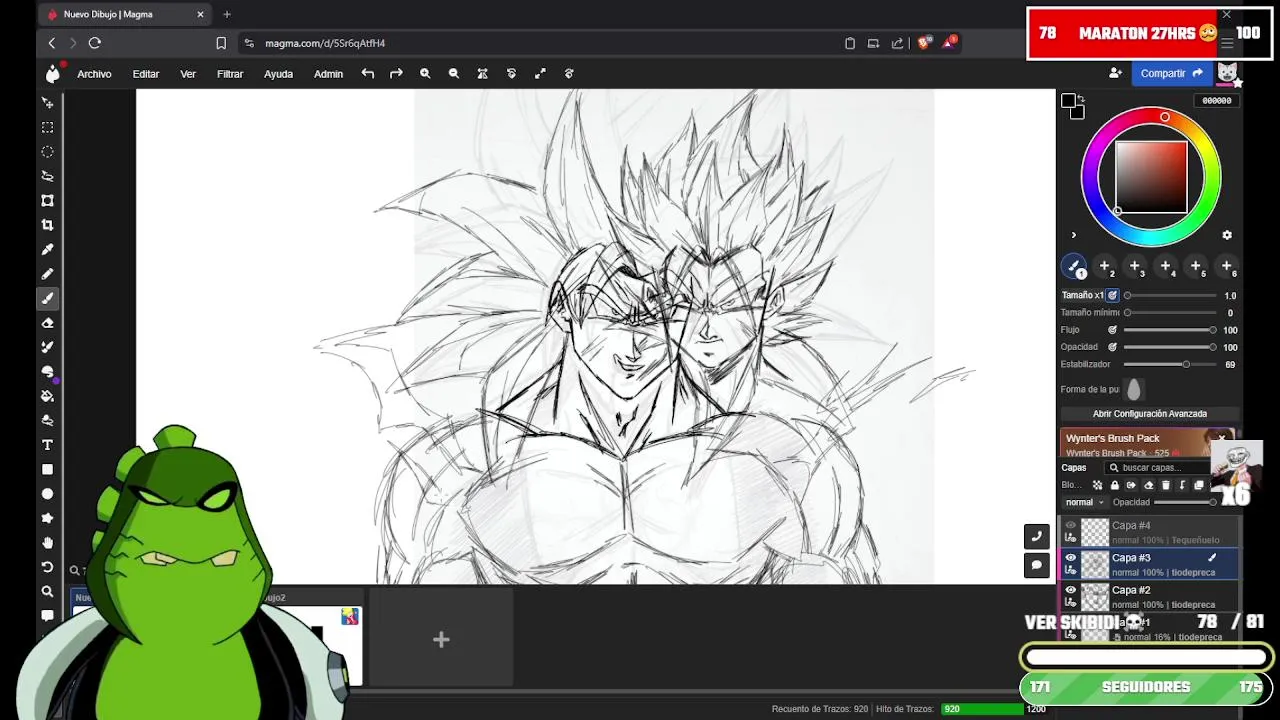Swap foreground and background colors
Viewport: 1280px width, 720px height.
pyautogui.click(x=1081, y=98)
